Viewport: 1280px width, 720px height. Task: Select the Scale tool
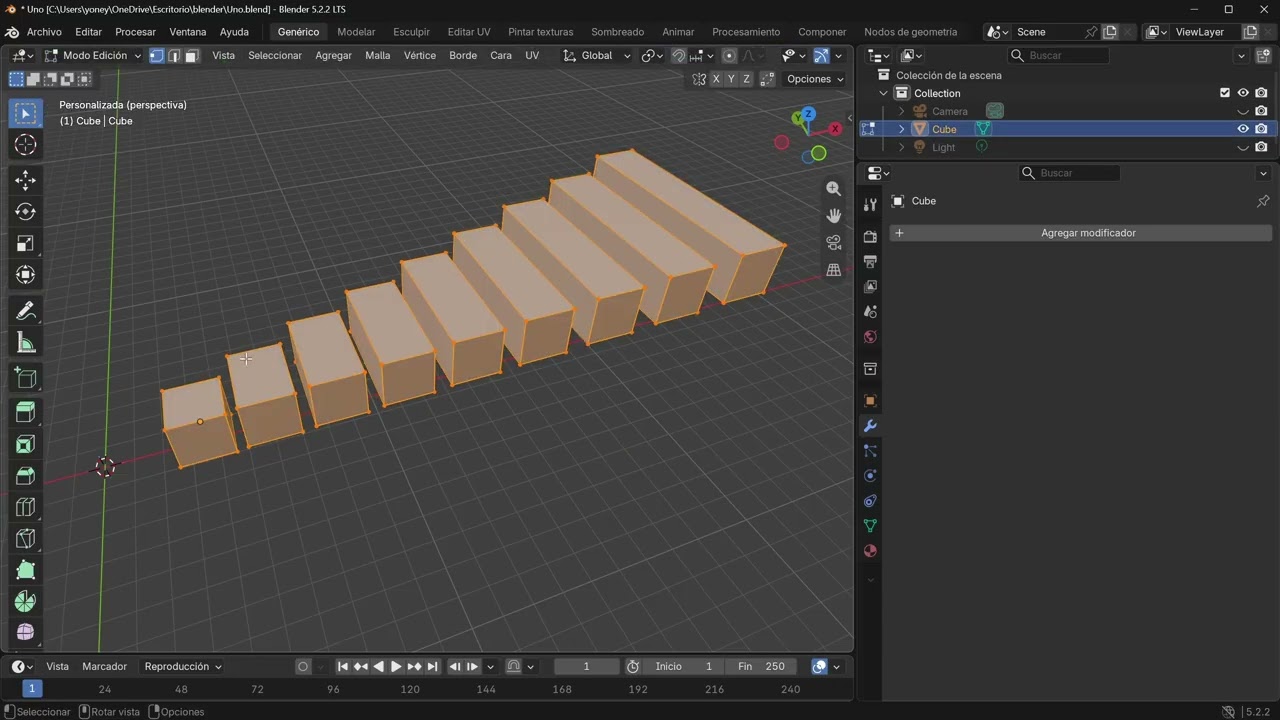26,244
